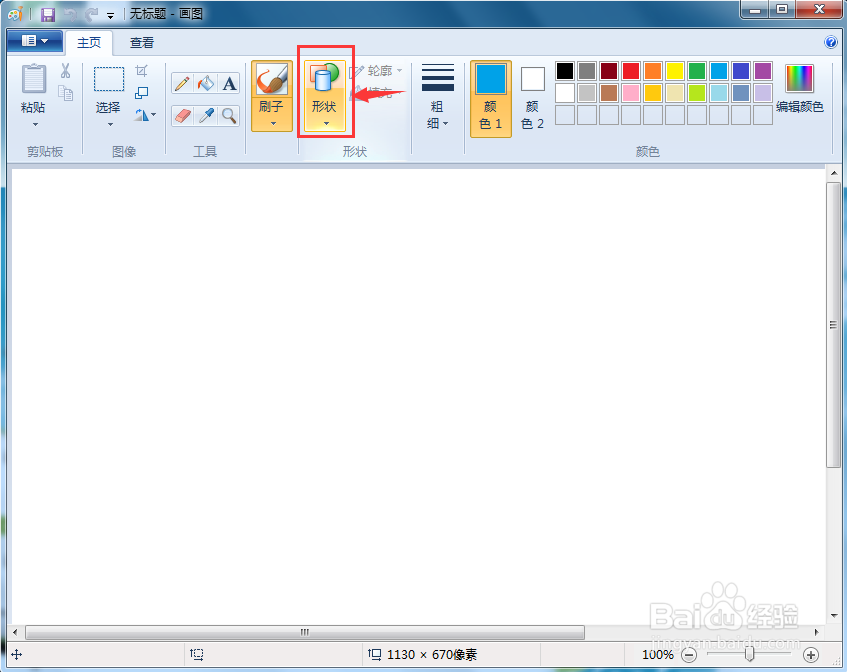Click the Crop icon
Viewport: 847px width, 672px height.
(142, 71)
